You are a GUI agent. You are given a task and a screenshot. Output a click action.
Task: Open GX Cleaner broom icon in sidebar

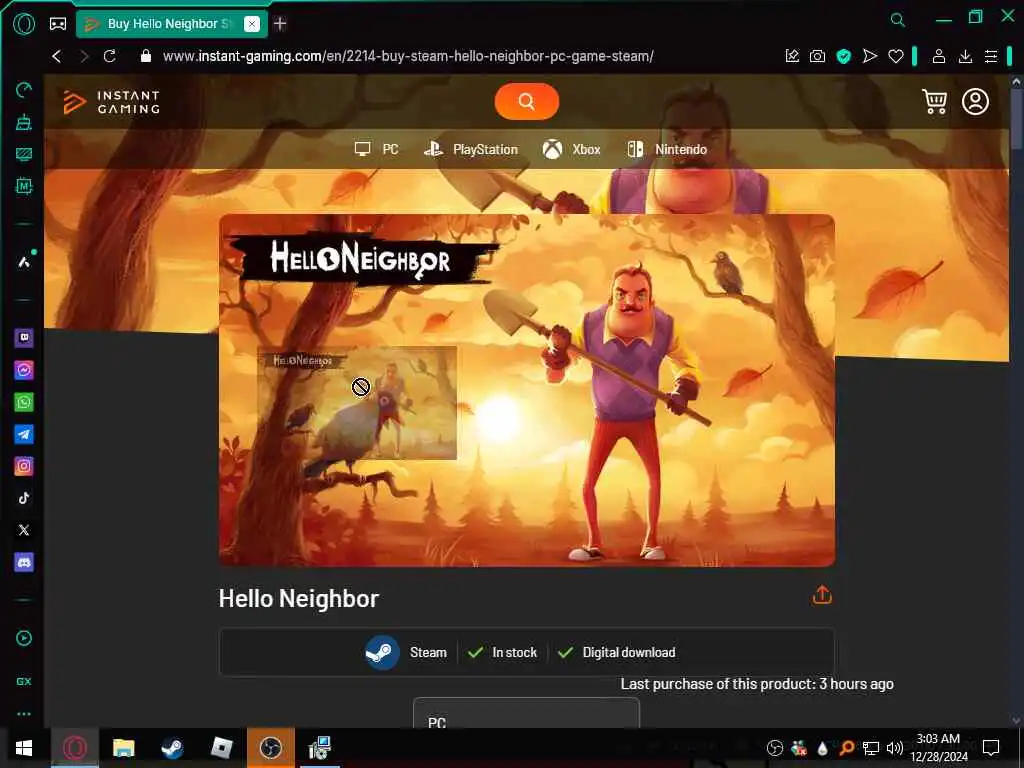(x=24, y=121)
